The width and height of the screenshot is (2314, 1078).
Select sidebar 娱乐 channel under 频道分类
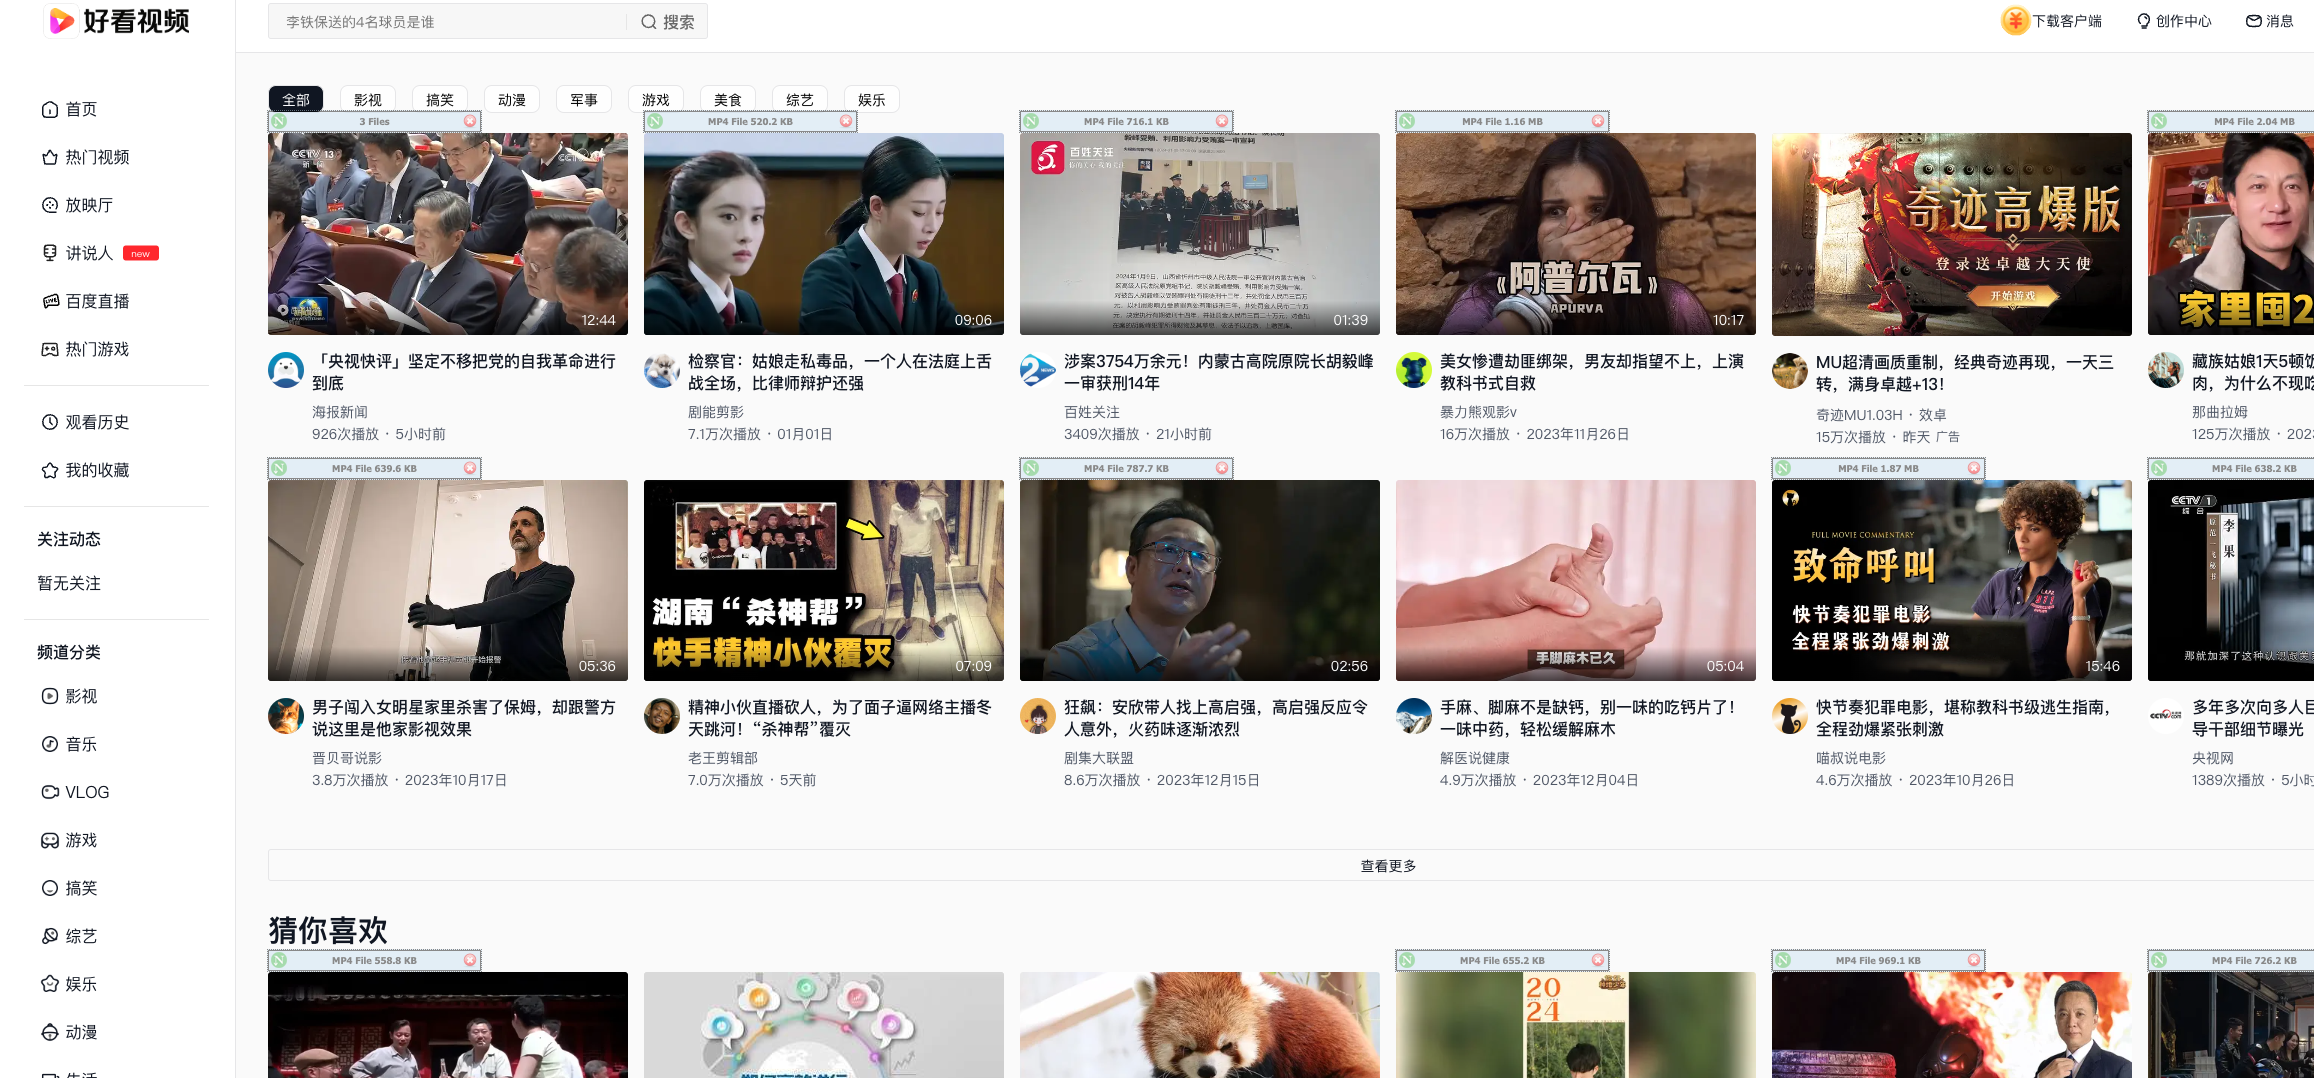click(69, 984)
